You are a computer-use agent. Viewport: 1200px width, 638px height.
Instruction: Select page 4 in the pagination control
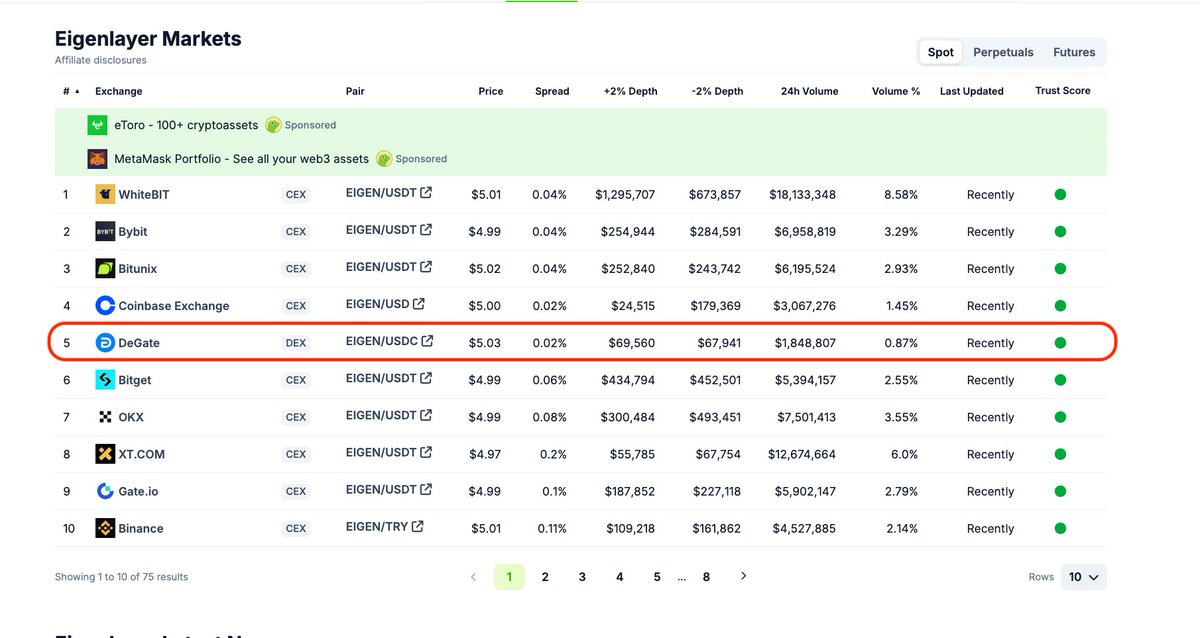click(619, 577)
